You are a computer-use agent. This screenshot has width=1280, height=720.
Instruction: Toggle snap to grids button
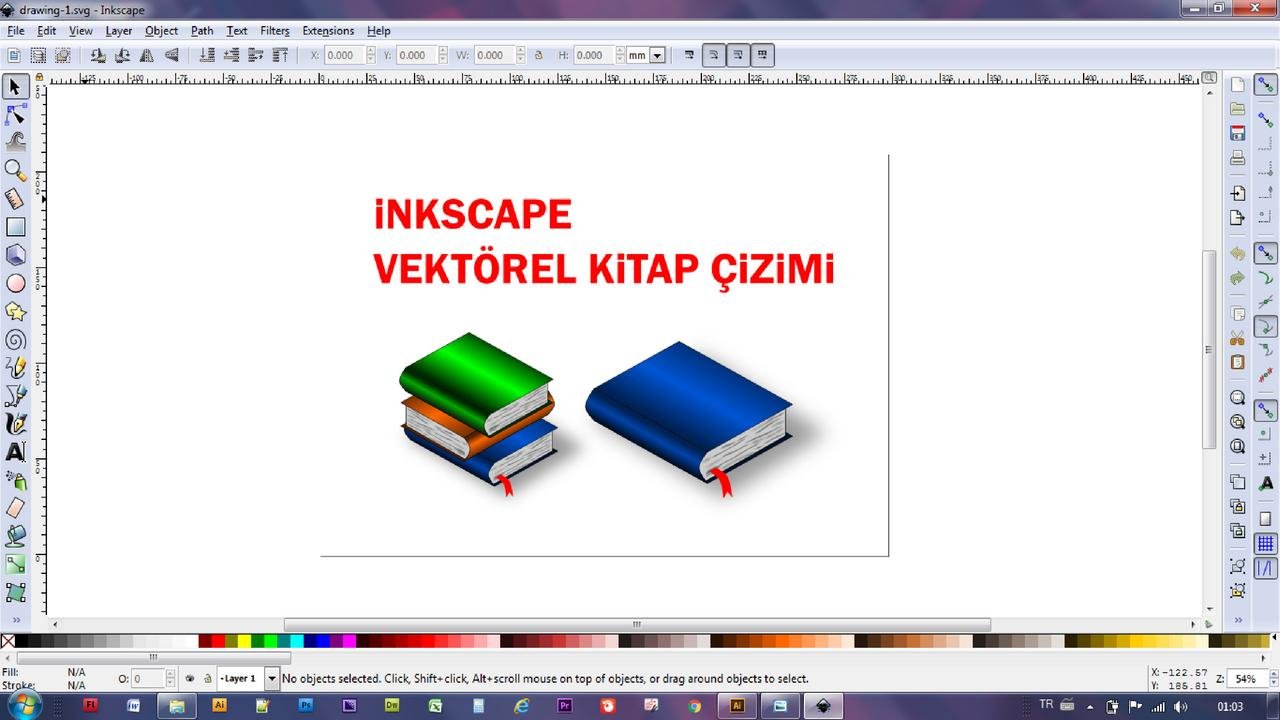(x=1266, y=545)
